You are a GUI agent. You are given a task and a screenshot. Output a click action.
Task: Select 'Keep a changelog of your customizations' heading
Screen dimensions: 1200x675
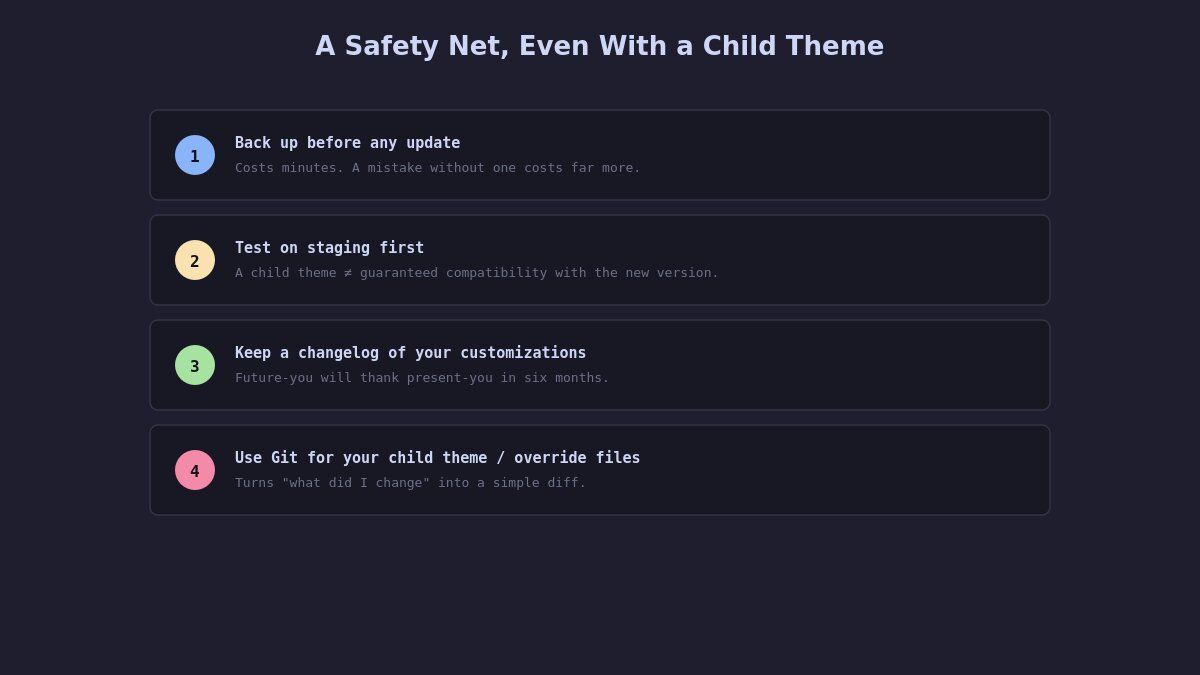pyautogui.click(x=410, y=353)
